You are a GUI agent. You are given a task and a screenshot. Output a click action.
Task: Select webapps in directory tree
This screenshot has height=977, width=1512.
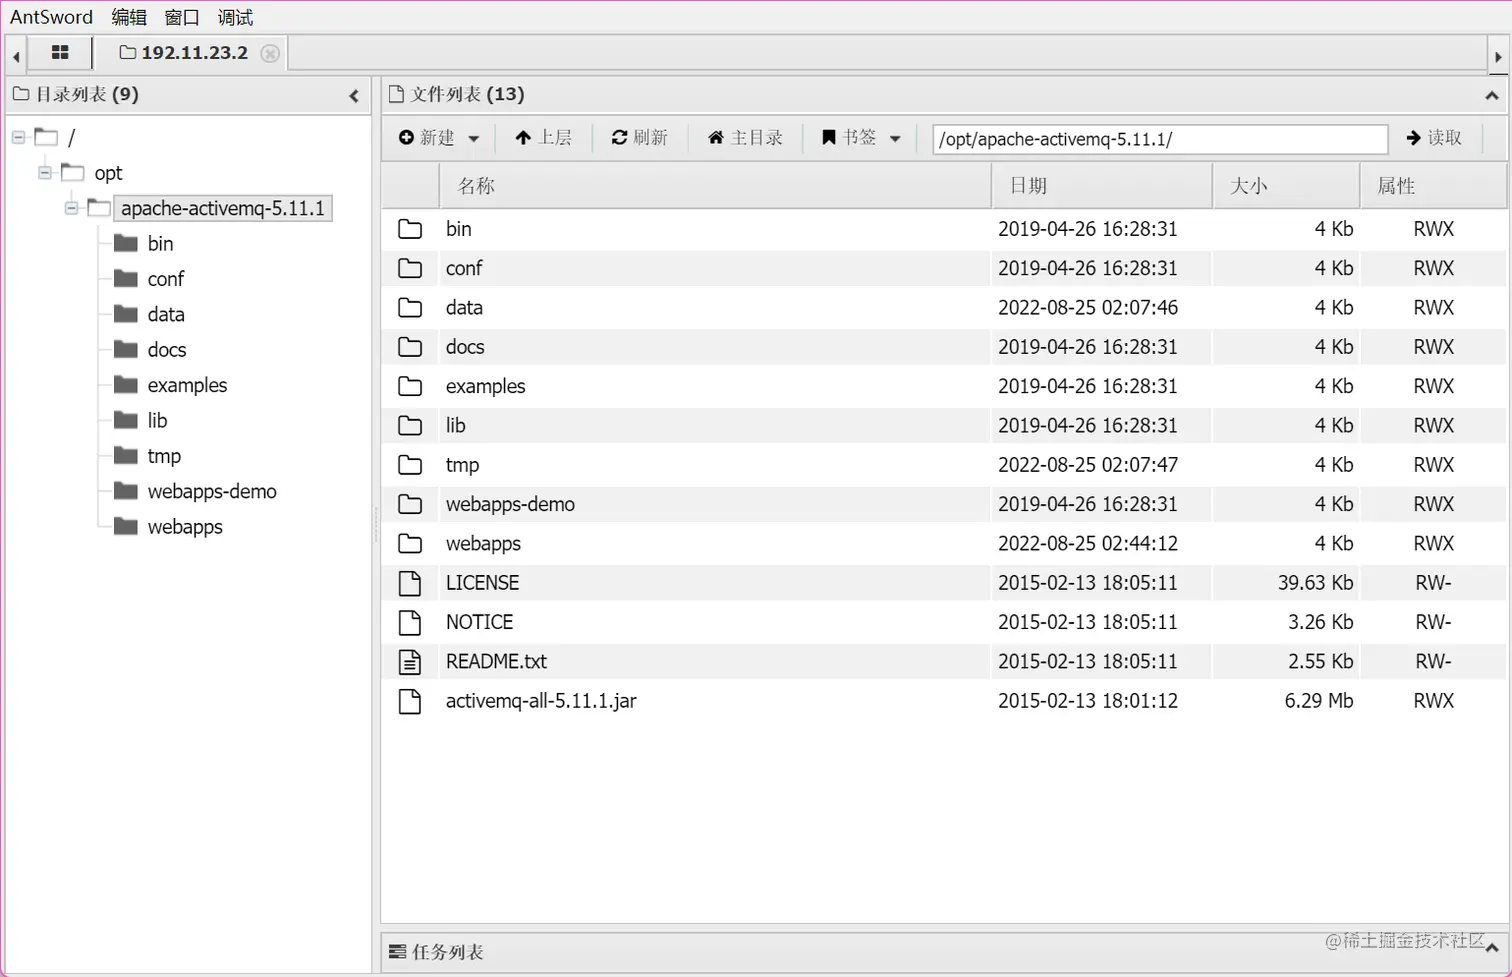click(185, 527)
